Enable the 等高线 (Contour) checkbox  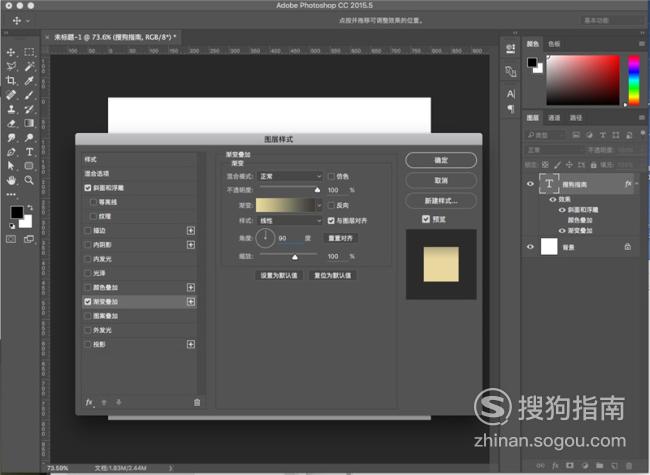click(x=94, y=202)
